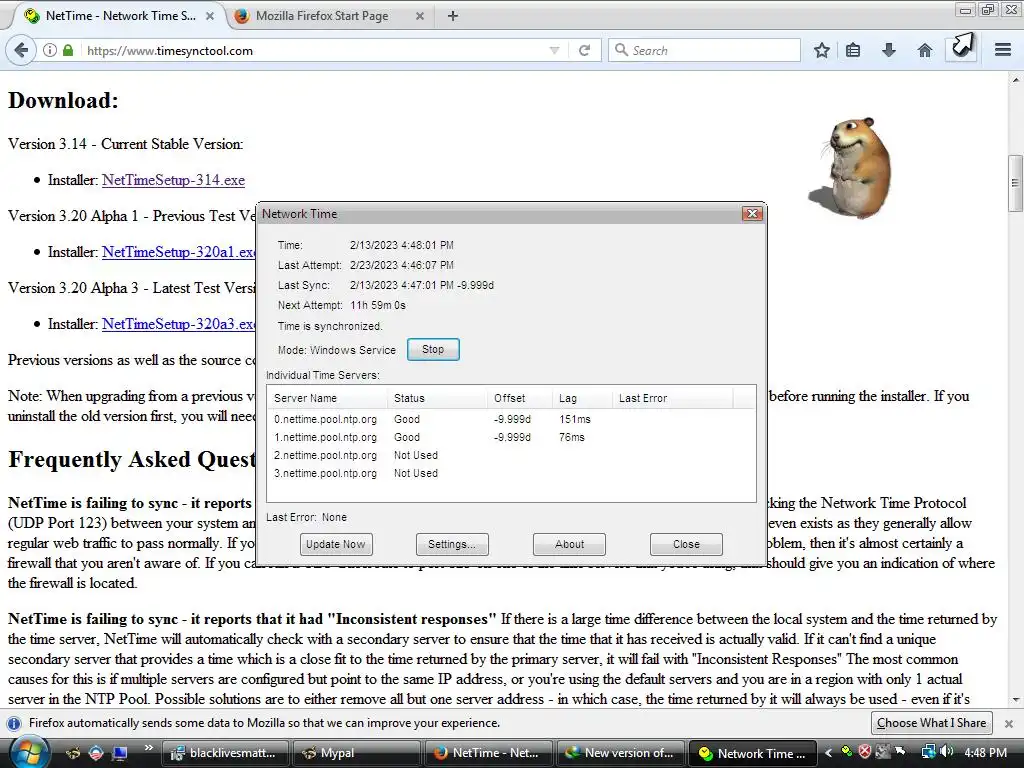The width and height of the screenshot is (1024, 768).
Task: Go back with the Firefox back arrow
Action: point(21,50)
